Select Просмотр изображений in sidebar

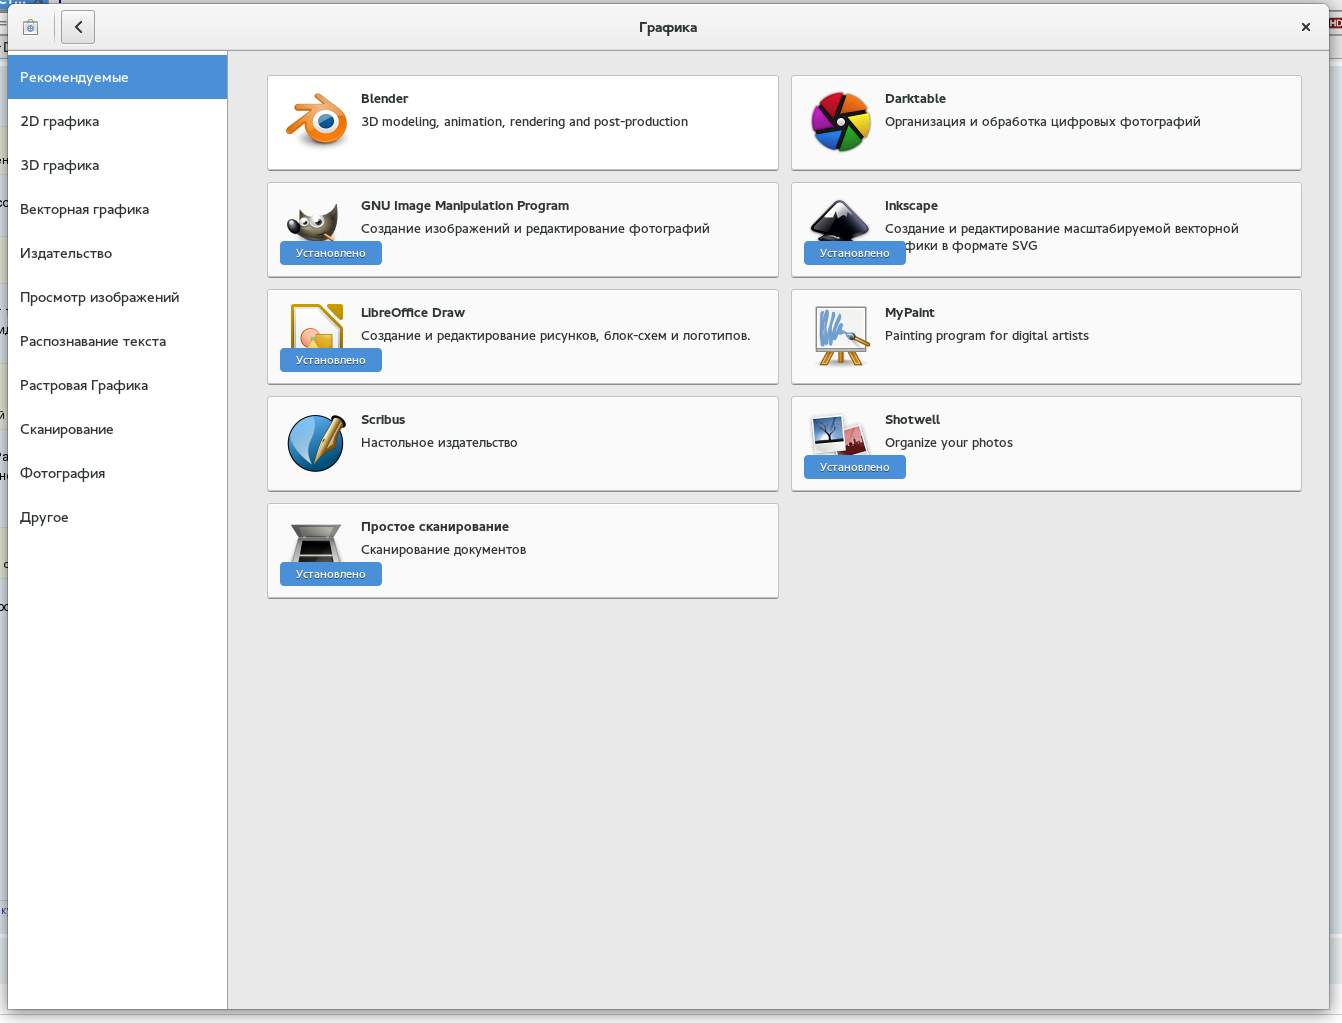tap(117, 297)
